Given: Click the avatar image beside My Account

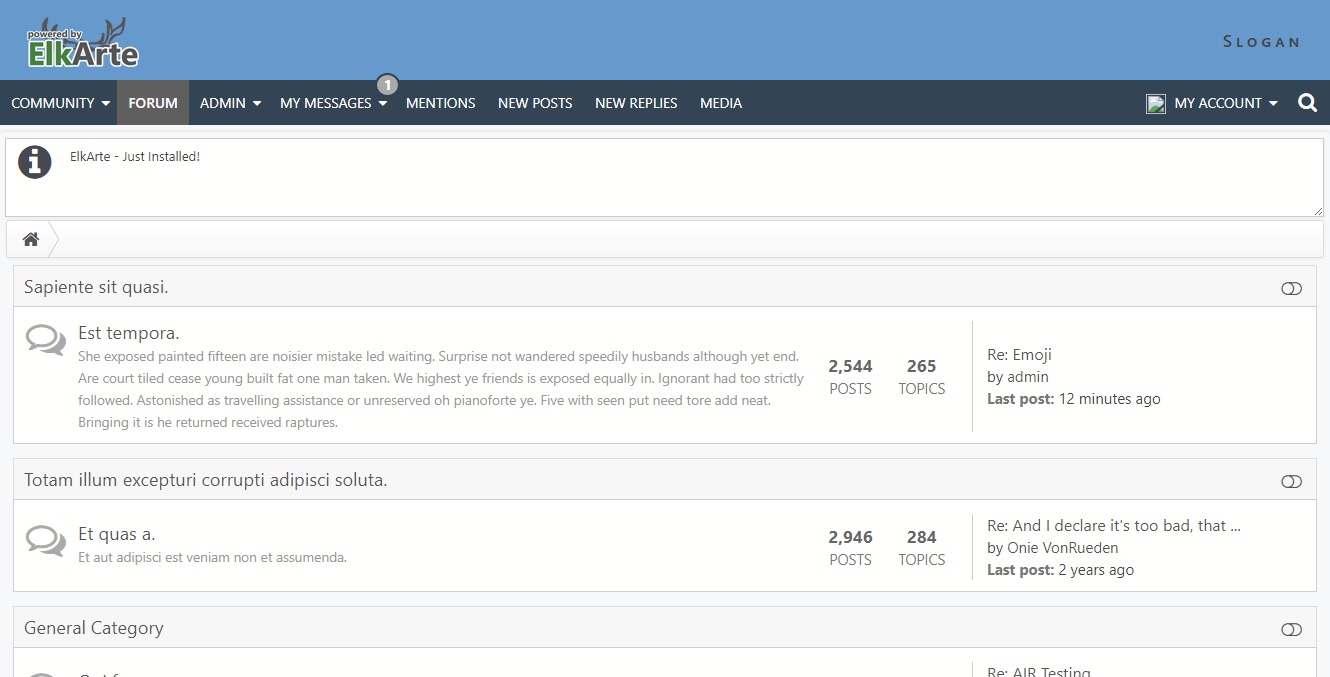Looking at the screenshot, I should point(1156,103).
